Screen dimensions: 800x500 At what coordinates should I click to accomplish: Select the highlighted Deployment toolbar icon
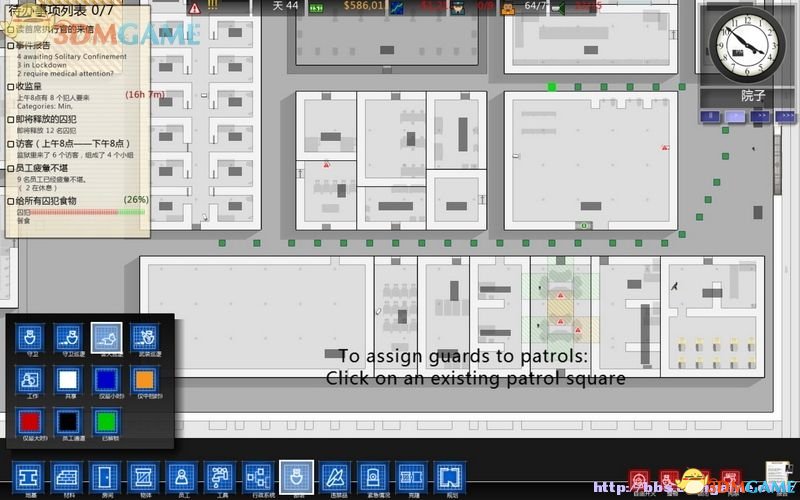[x=296, y=478]
